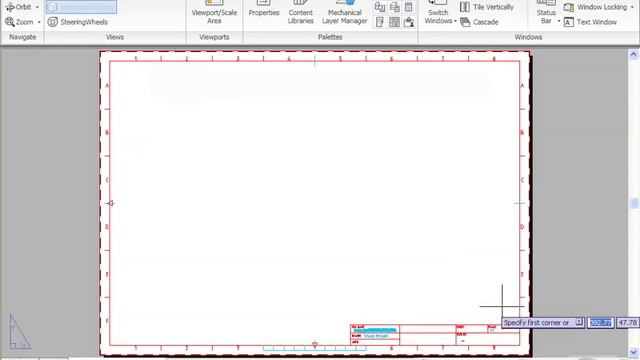Click top-right small palette icon in Palettes panel

coord(409,7)
